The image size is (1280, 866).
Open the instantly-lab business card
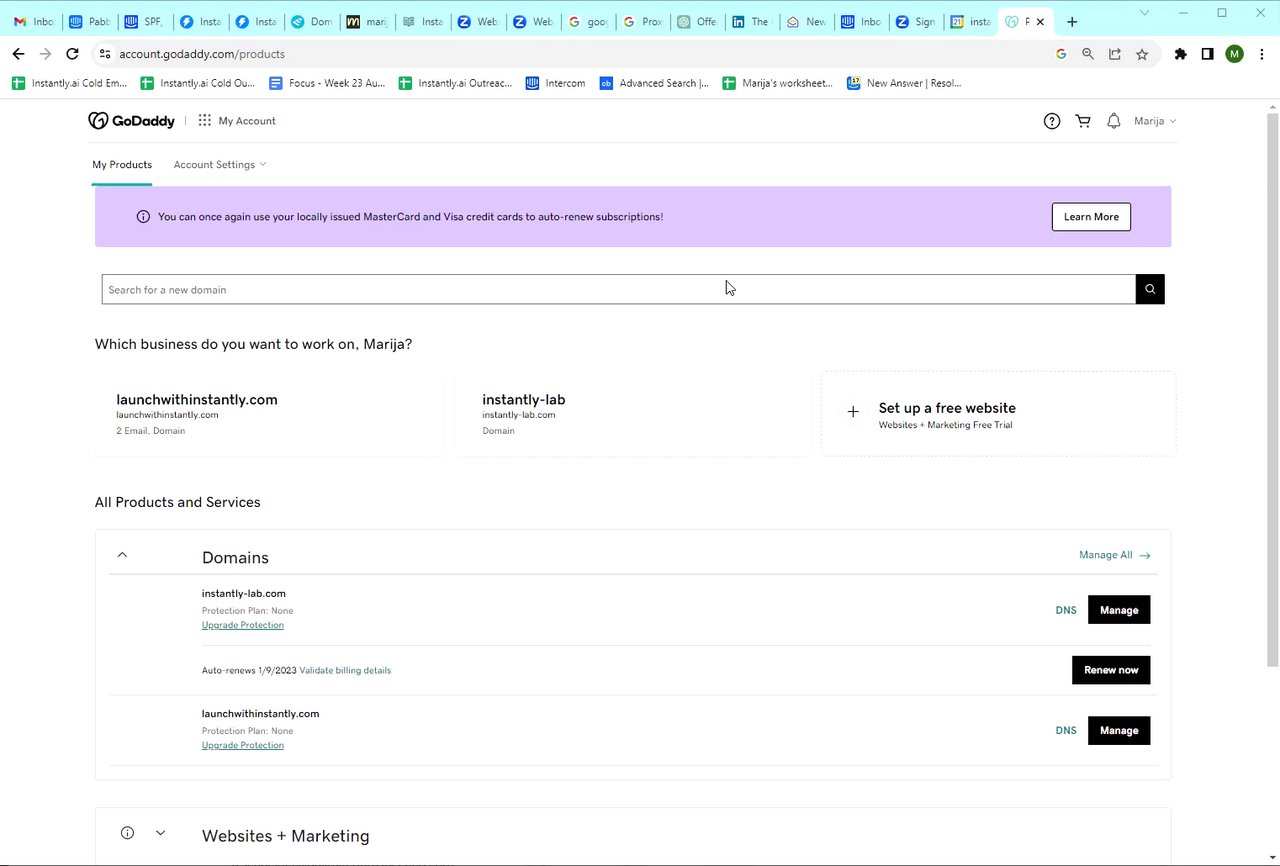click(632, 414)
